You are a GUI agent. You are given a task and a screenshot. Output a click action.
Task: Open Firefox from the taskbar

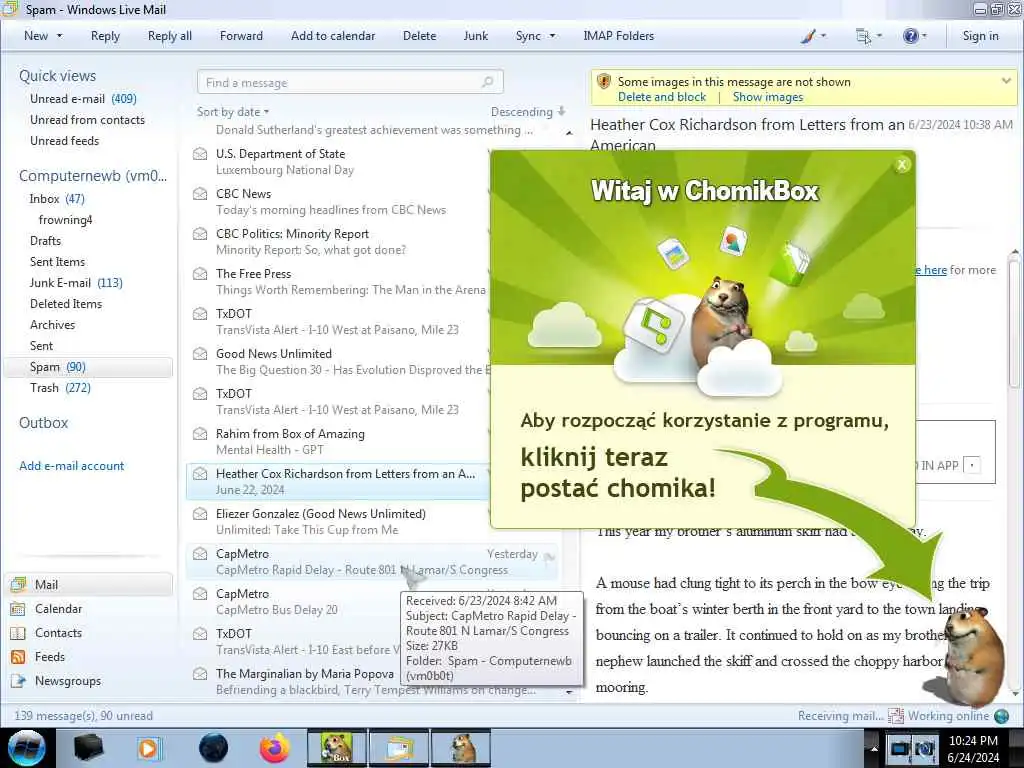275,748
